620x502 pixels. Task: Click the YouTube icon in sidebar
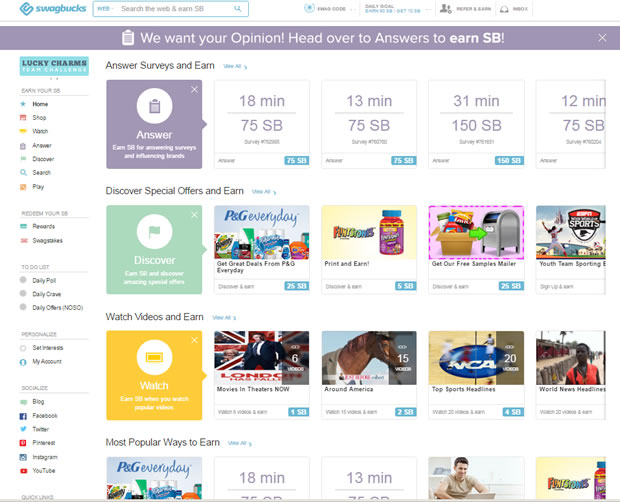click(x=23, y=471)
